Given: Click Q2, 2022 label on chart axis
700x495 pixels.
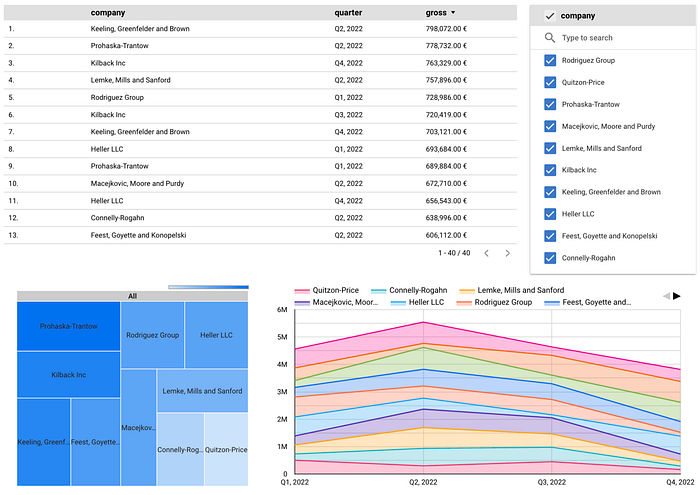Looking at the screenshot, I should (x=423, y=483).
